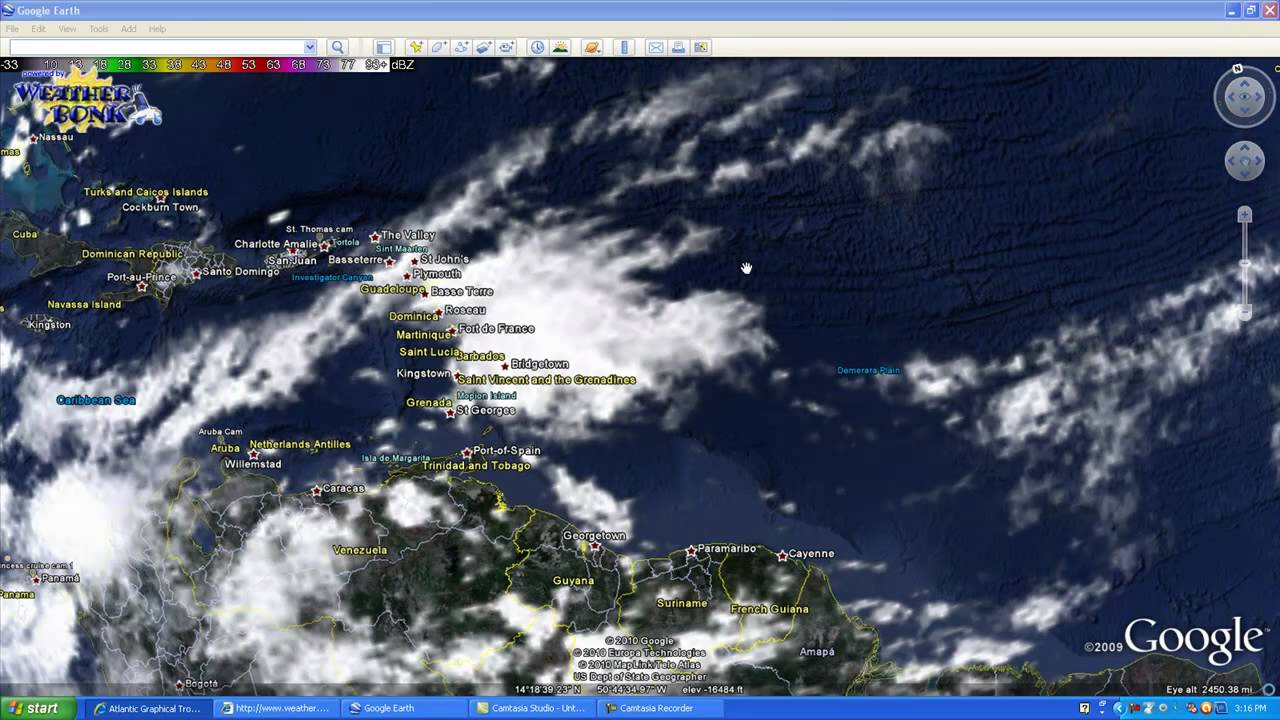Switch to http://www.weather... taskbar window

(276, 708)
